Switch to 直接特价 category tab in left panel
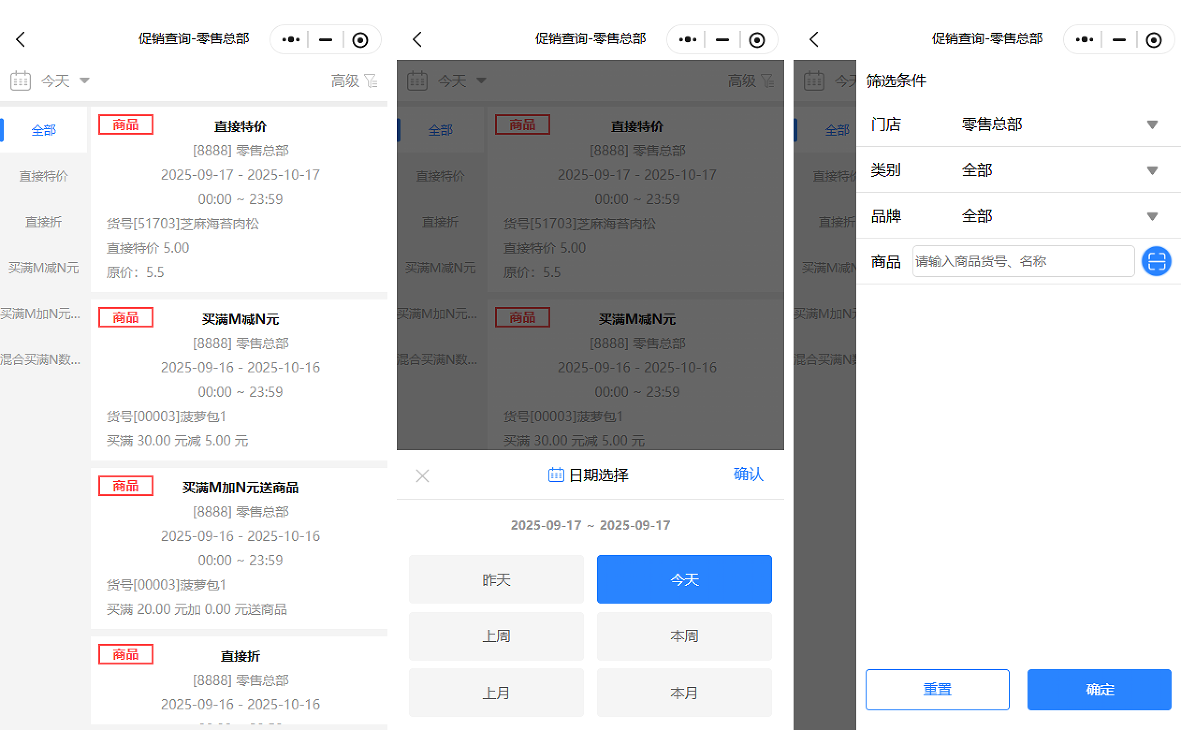The image size is (1181, 730). point(43,176)
